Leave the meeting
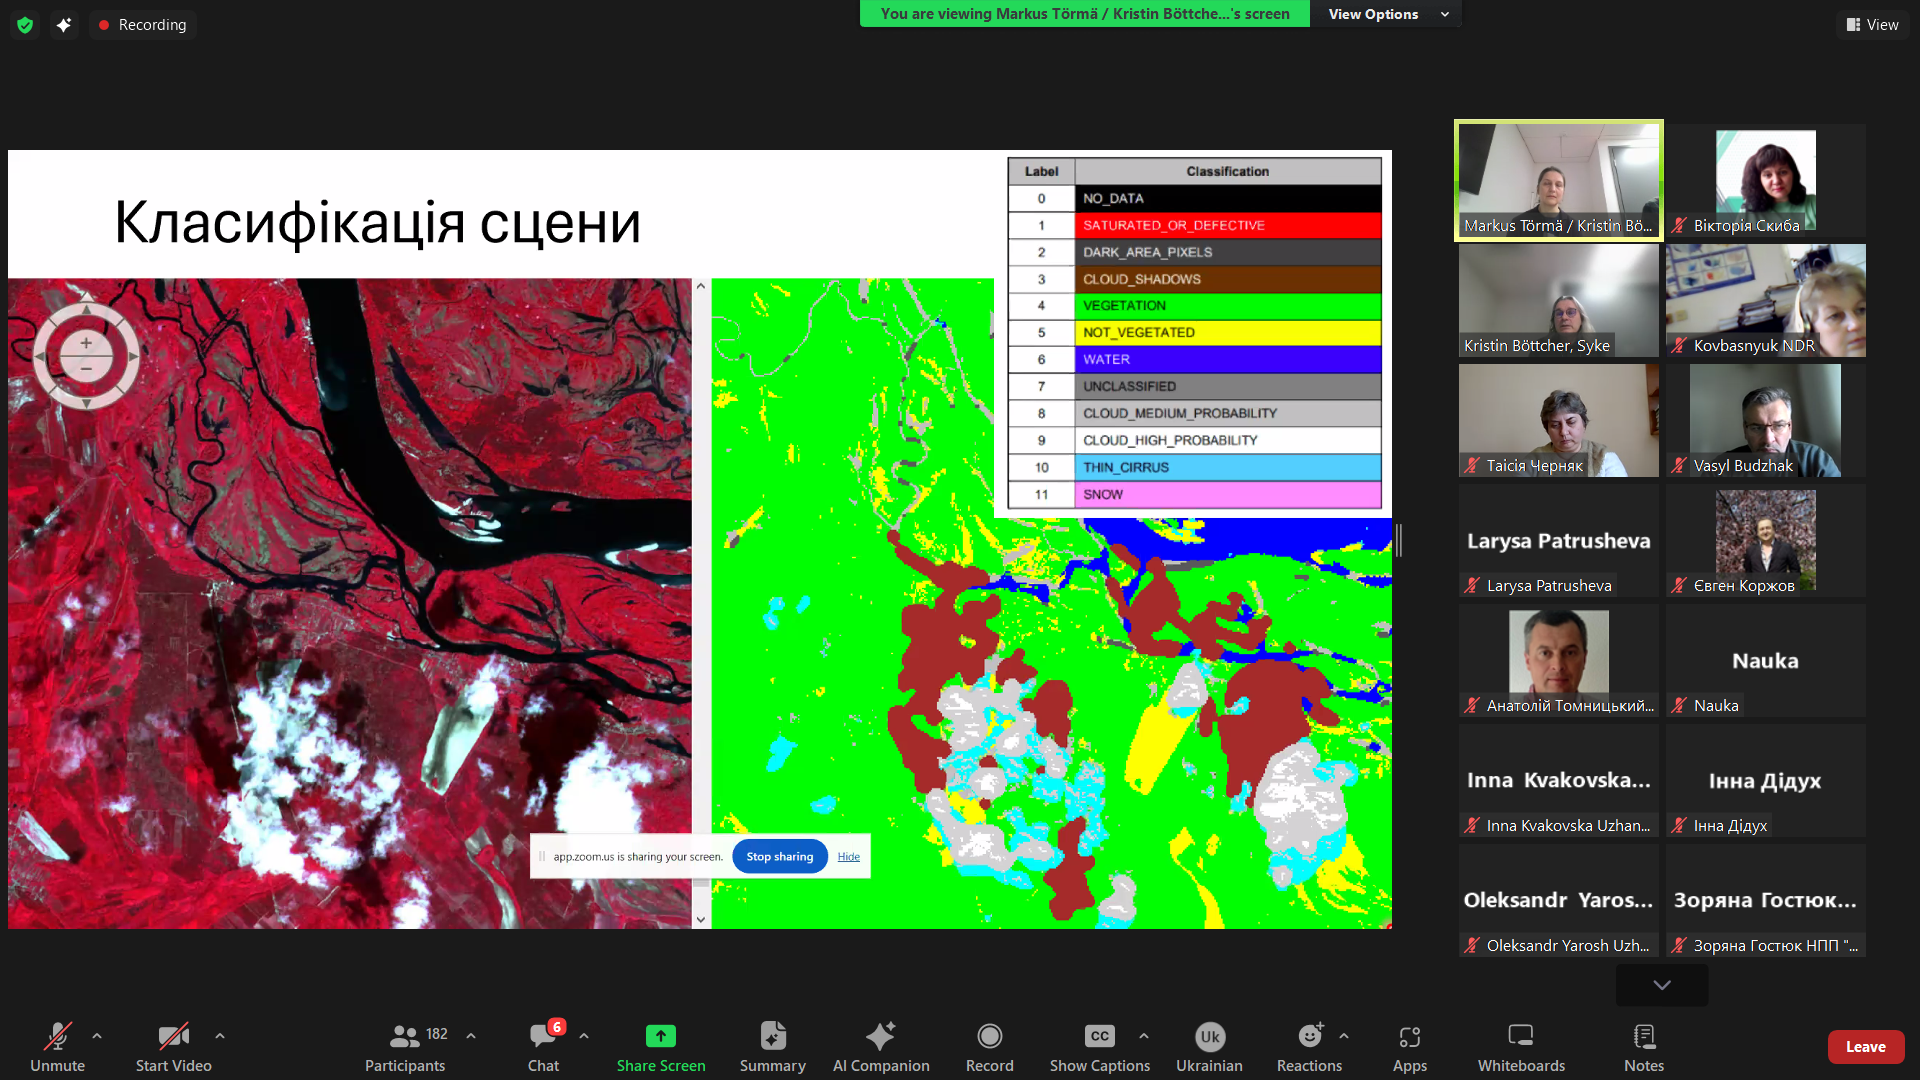This screenshot has height=1080, width=1920. tap(1866, 1046)
